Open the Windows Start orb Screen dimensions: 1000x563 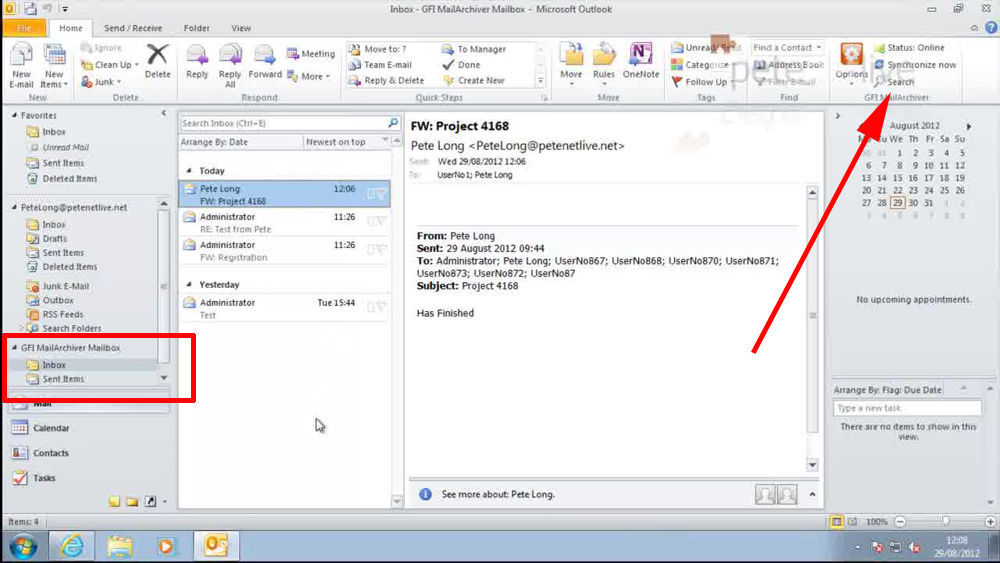click(x=23, y=546)
